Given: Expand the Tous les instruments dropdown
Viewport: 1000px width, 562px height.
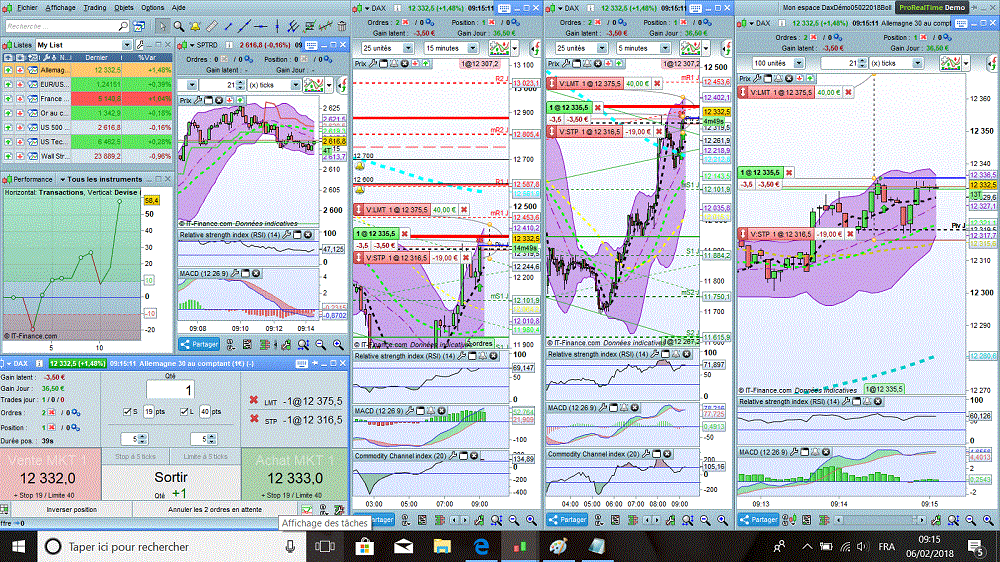Looking at the screenshot, I should [62, 179].
